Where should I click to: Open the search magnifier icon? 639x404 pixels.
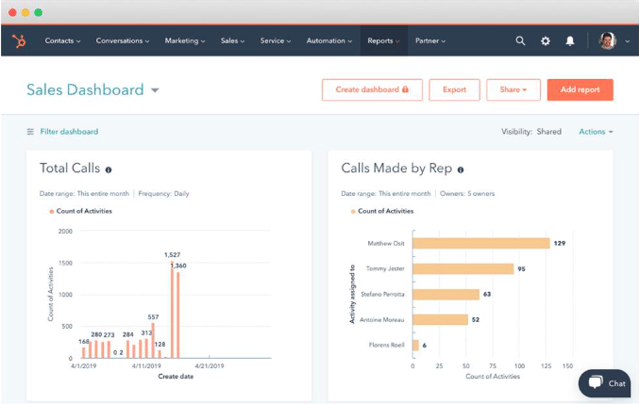pos(520,41)
